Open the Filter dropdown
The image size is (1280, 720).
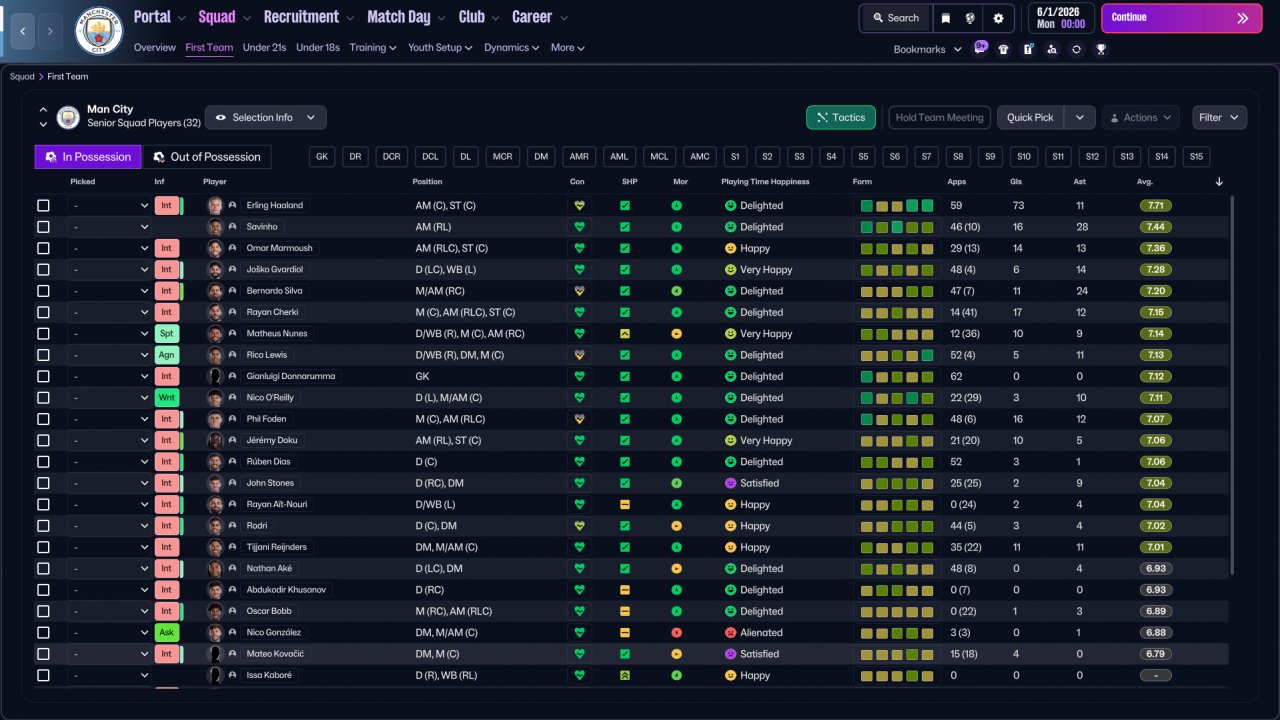pos(1219,117)
